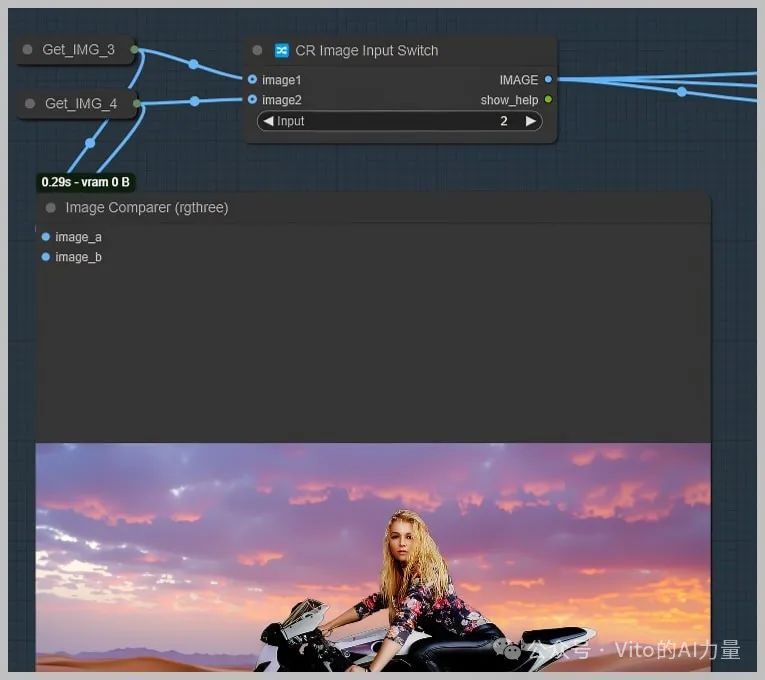
Task: Click the link midpoint dot below Get_IMG_4
Action: pyautogui.click(x=90, y=143)
